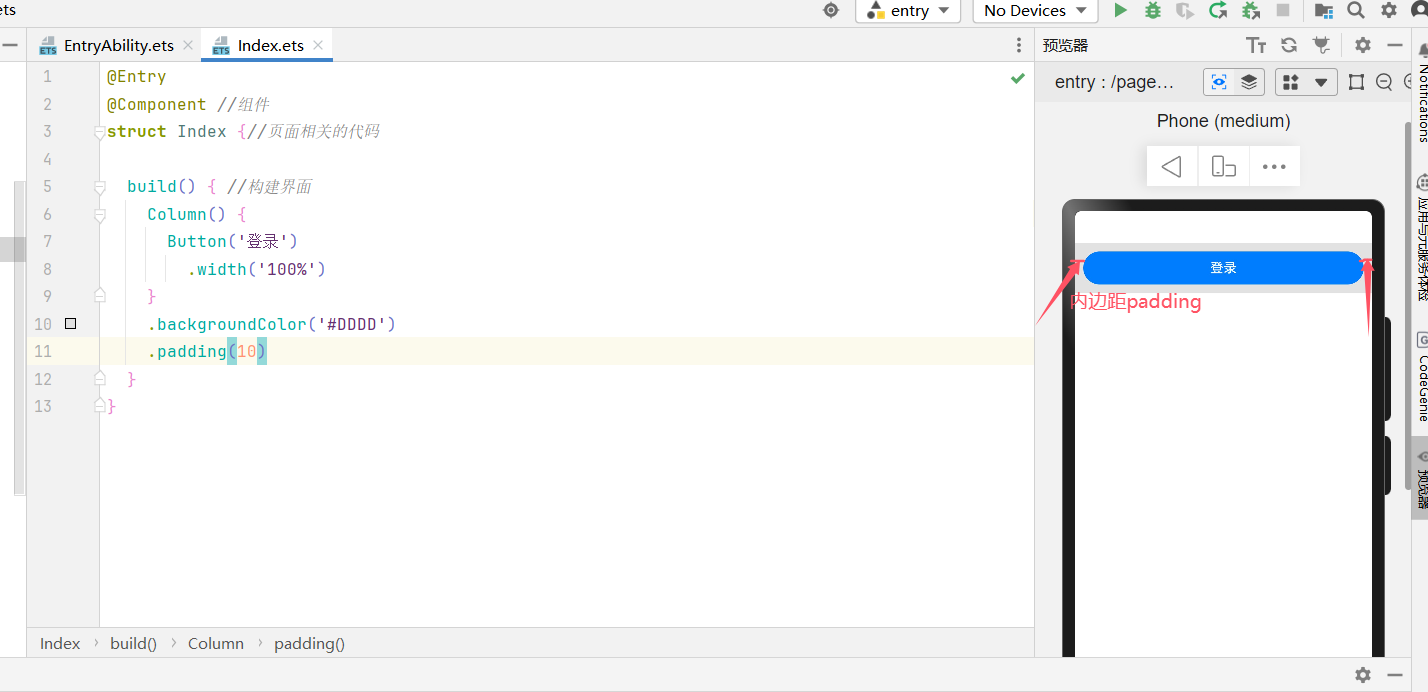Click the .width('100%') code on line 8

click(x=257, y=269)
